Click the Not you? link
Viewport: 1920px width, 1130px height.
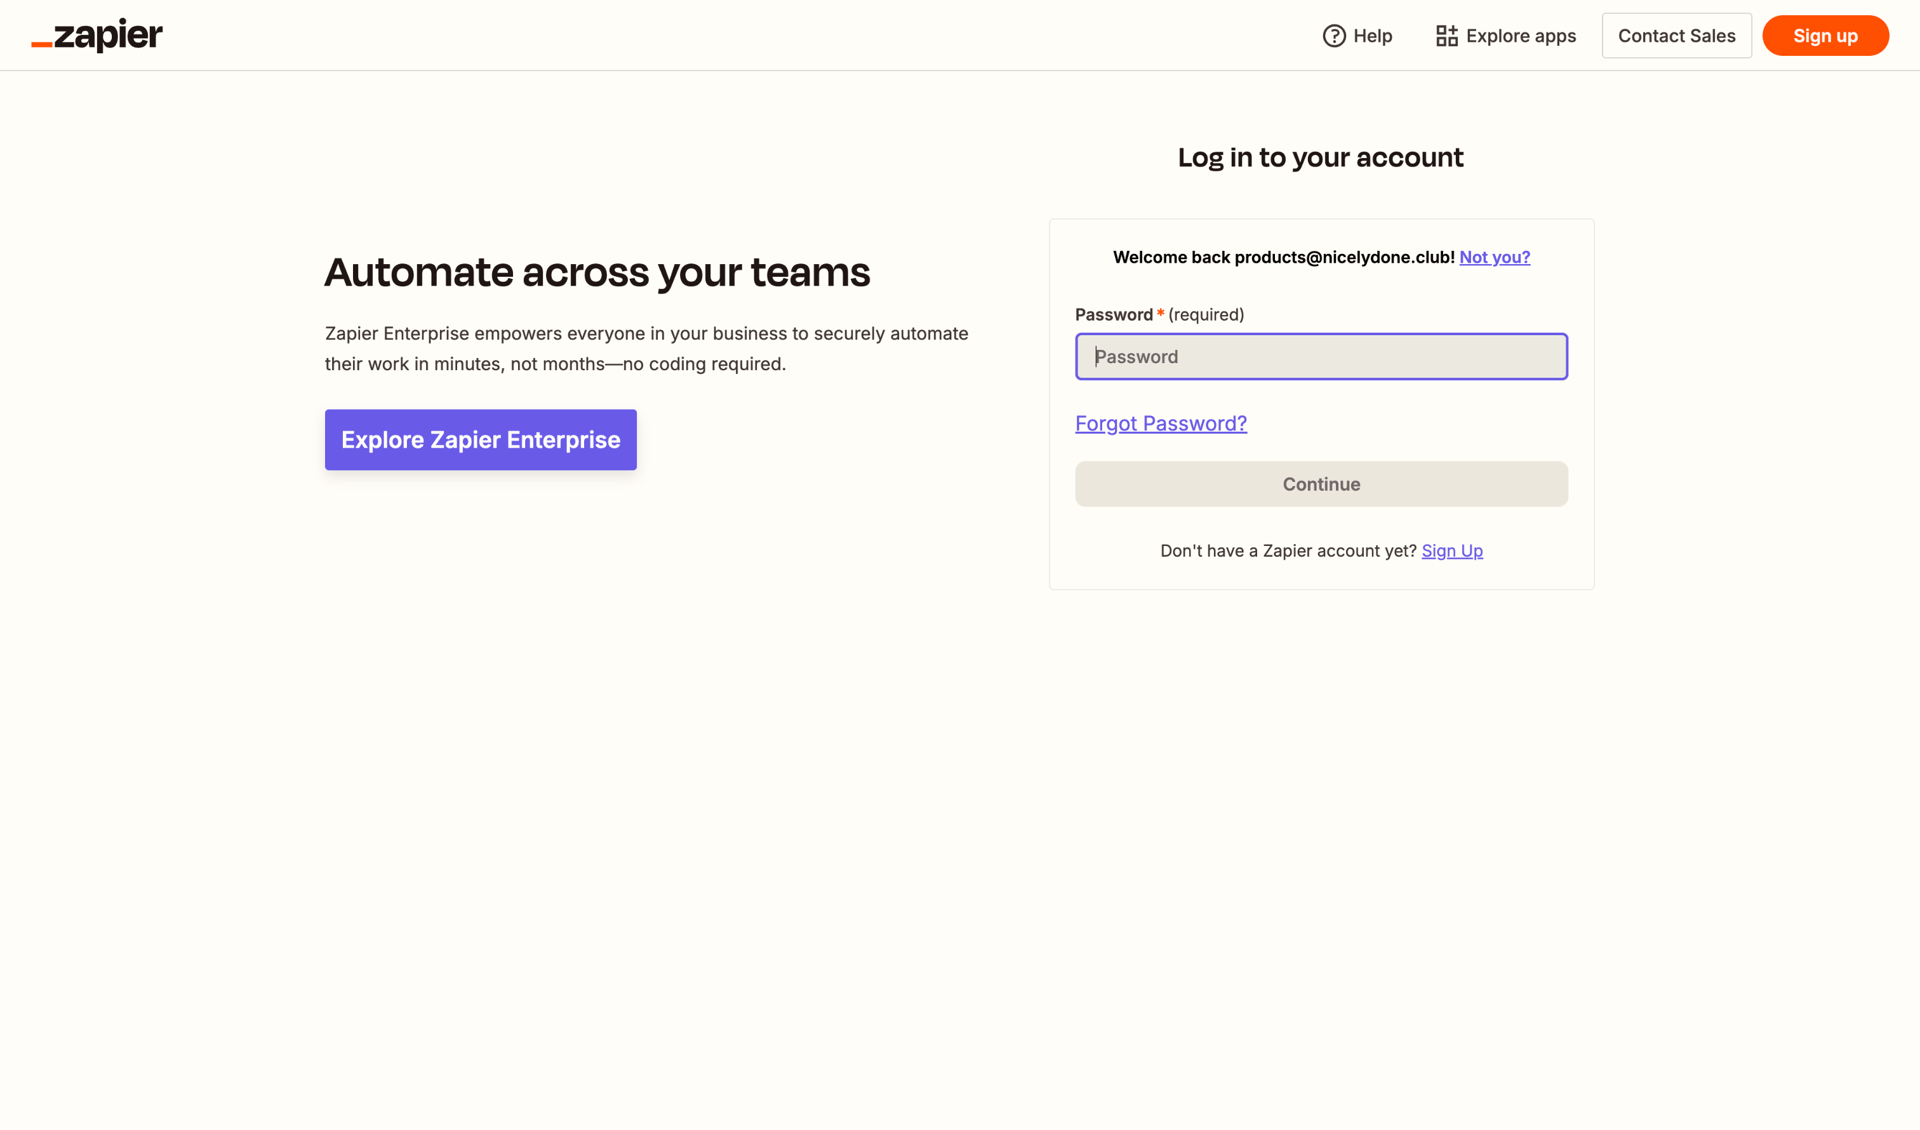tap(1495, 257)
